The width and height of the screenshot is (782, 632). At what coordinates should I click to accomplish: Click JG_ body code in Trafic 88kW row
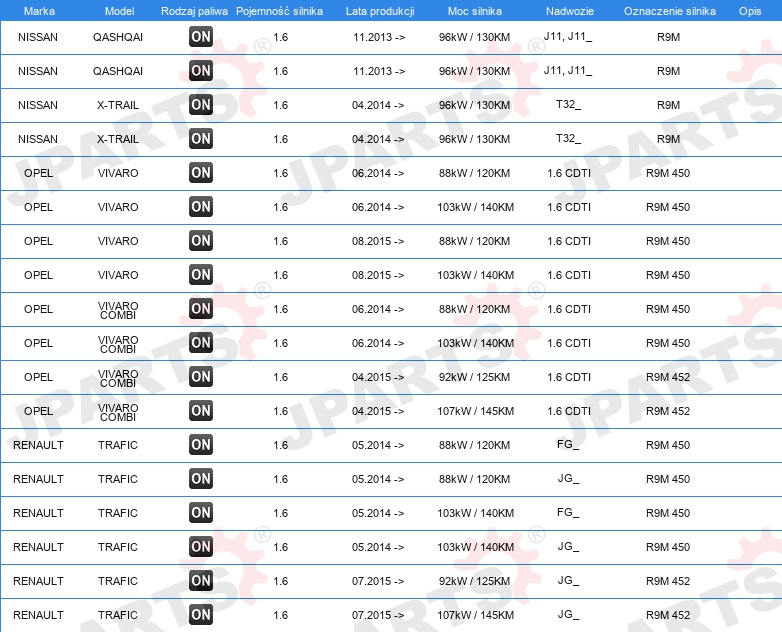pyautogui.click(x=568, y=478)
